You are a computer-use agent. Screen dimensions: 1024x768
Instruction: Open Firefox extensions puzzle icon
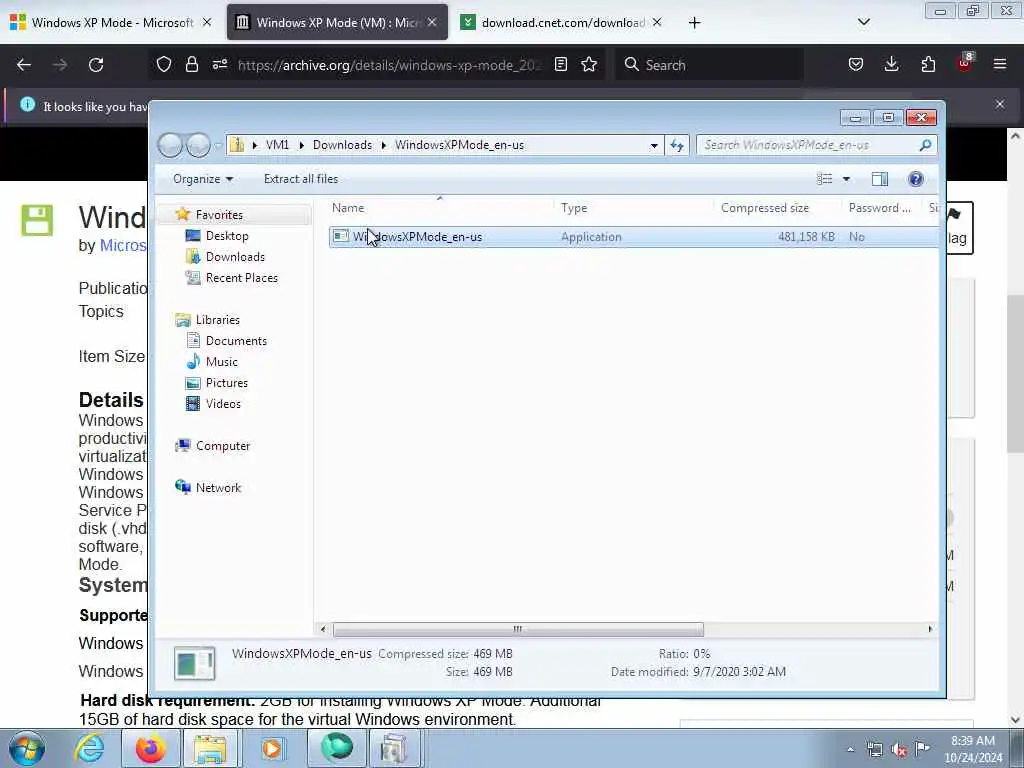pyautogui.click(x=928, y=64)
